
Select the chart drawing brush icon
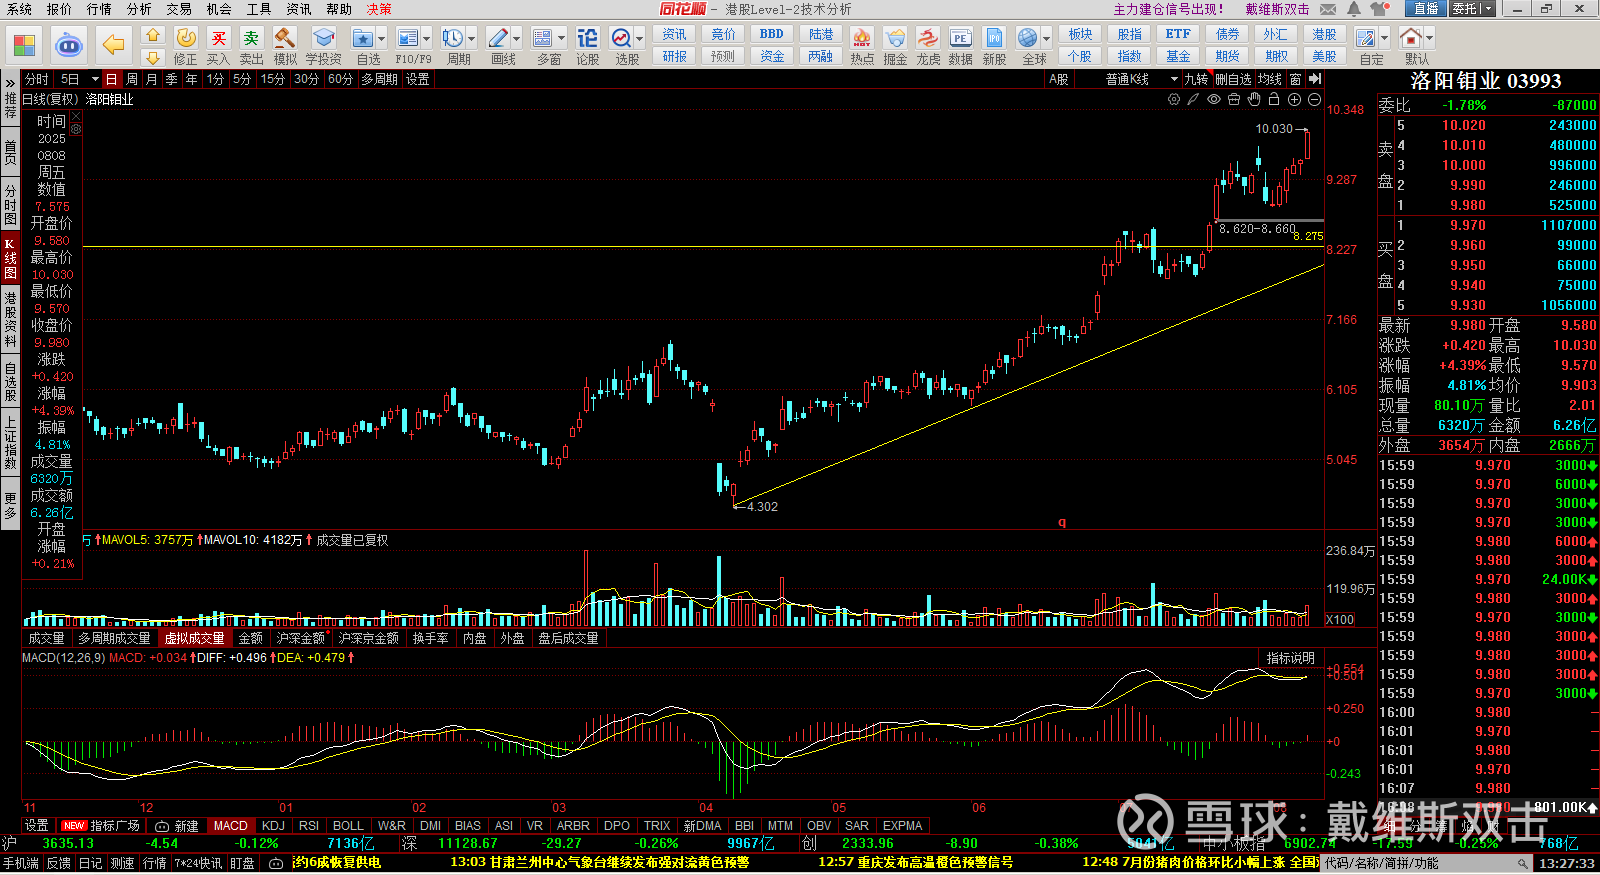click(x=1193, y=99)
